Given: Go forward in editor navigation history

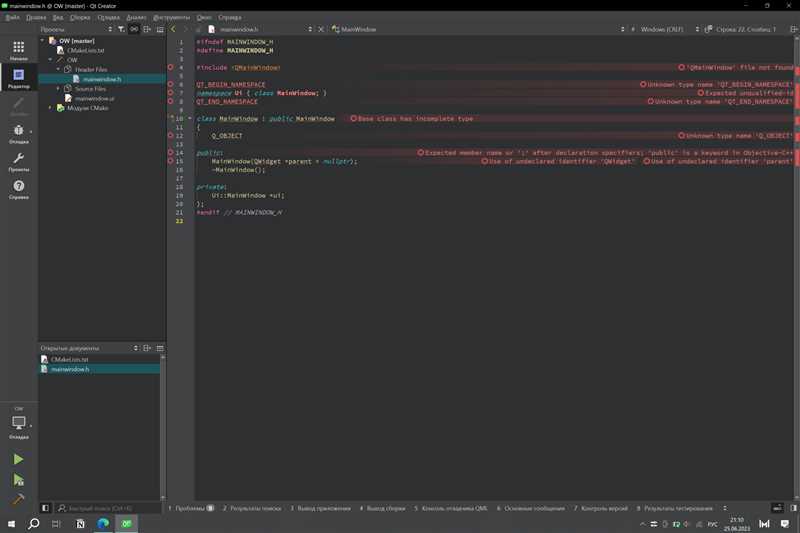Looking at the screenshot, I should click(186, 29).
